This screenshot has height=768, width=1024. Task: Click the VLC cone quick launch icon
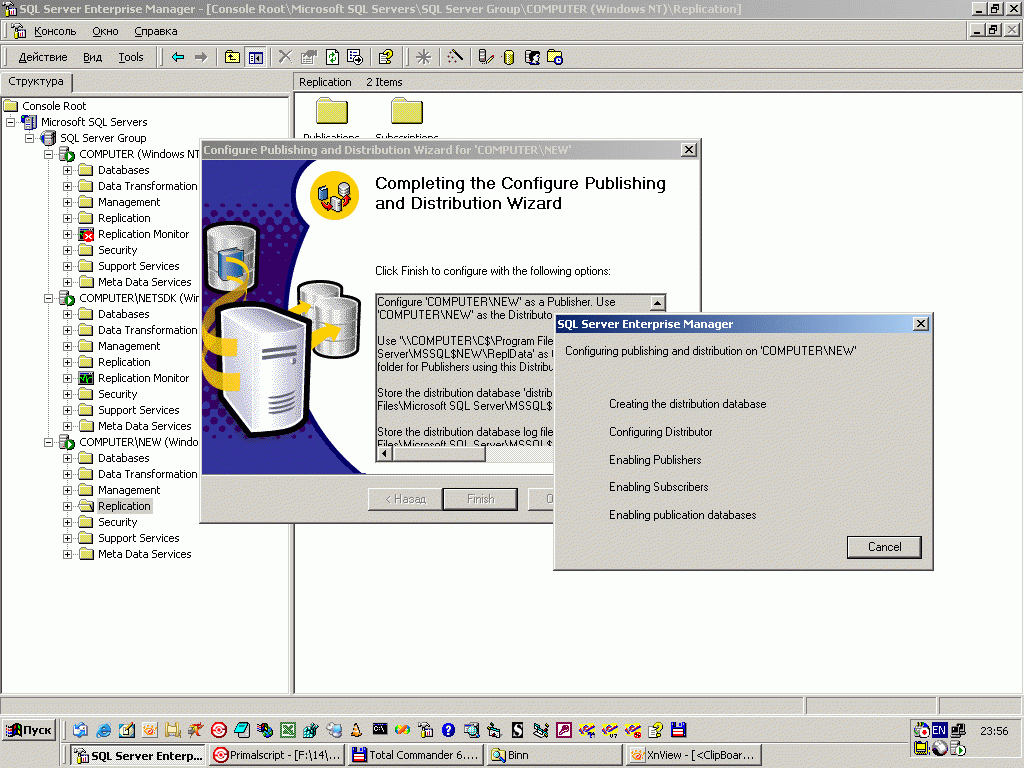pos(357,730)
